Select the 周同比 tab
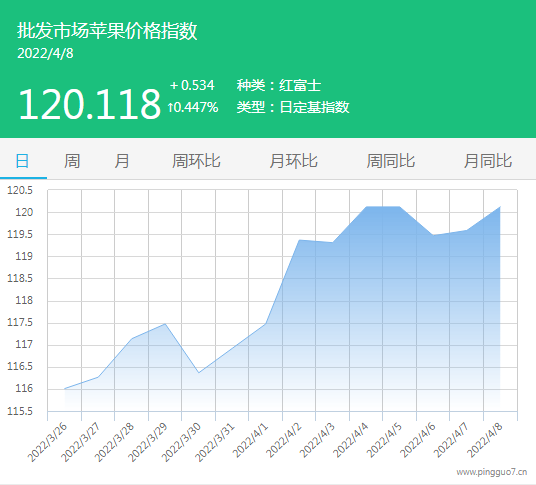This screenshot has width=536, height=485. click(x=390, y=161)
